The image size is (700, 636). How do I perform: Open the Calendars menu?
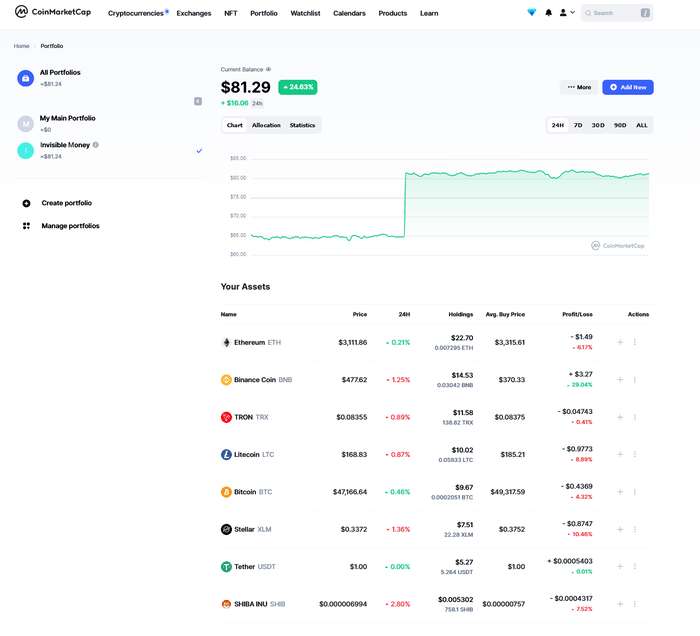(349, 13)
